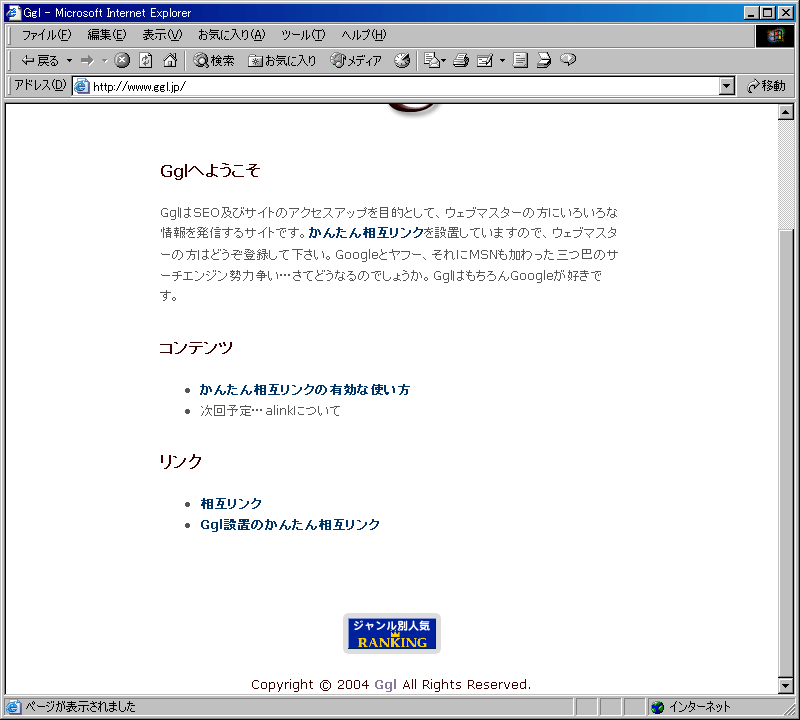Image resolution: width=800 pixels, height=720 pixels.
Task: Open the ファイル (File) menu
Action: 46,35
